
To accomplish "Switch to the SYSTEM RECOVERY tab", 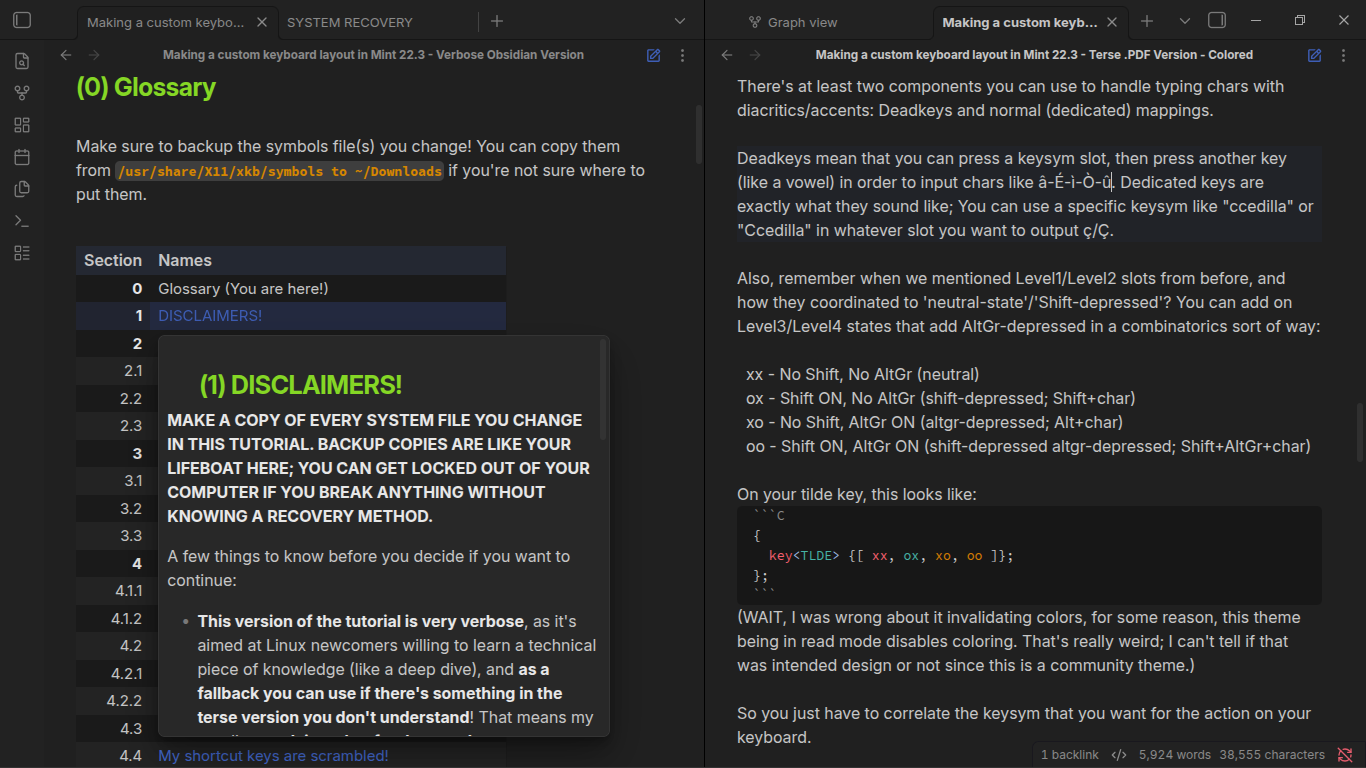I will pyautogui.click(x=350, y=22).
